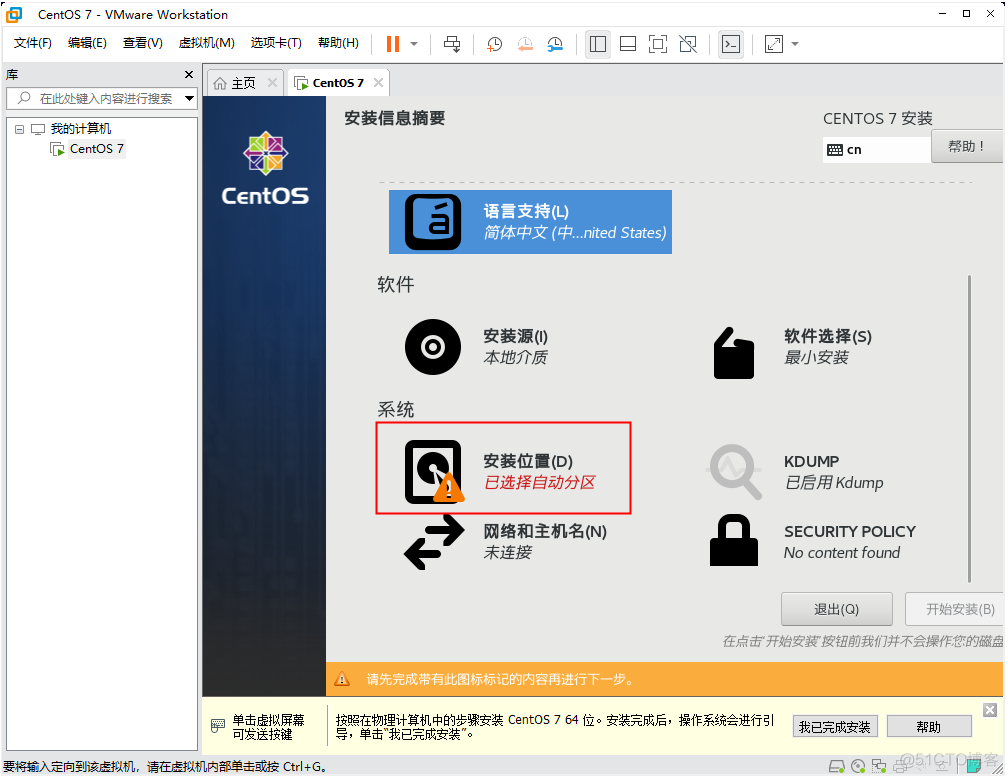
Task: Send Ctrl+Alt+Del to the virtual machine
Action: pyautogui.click(x=452, y=44)
